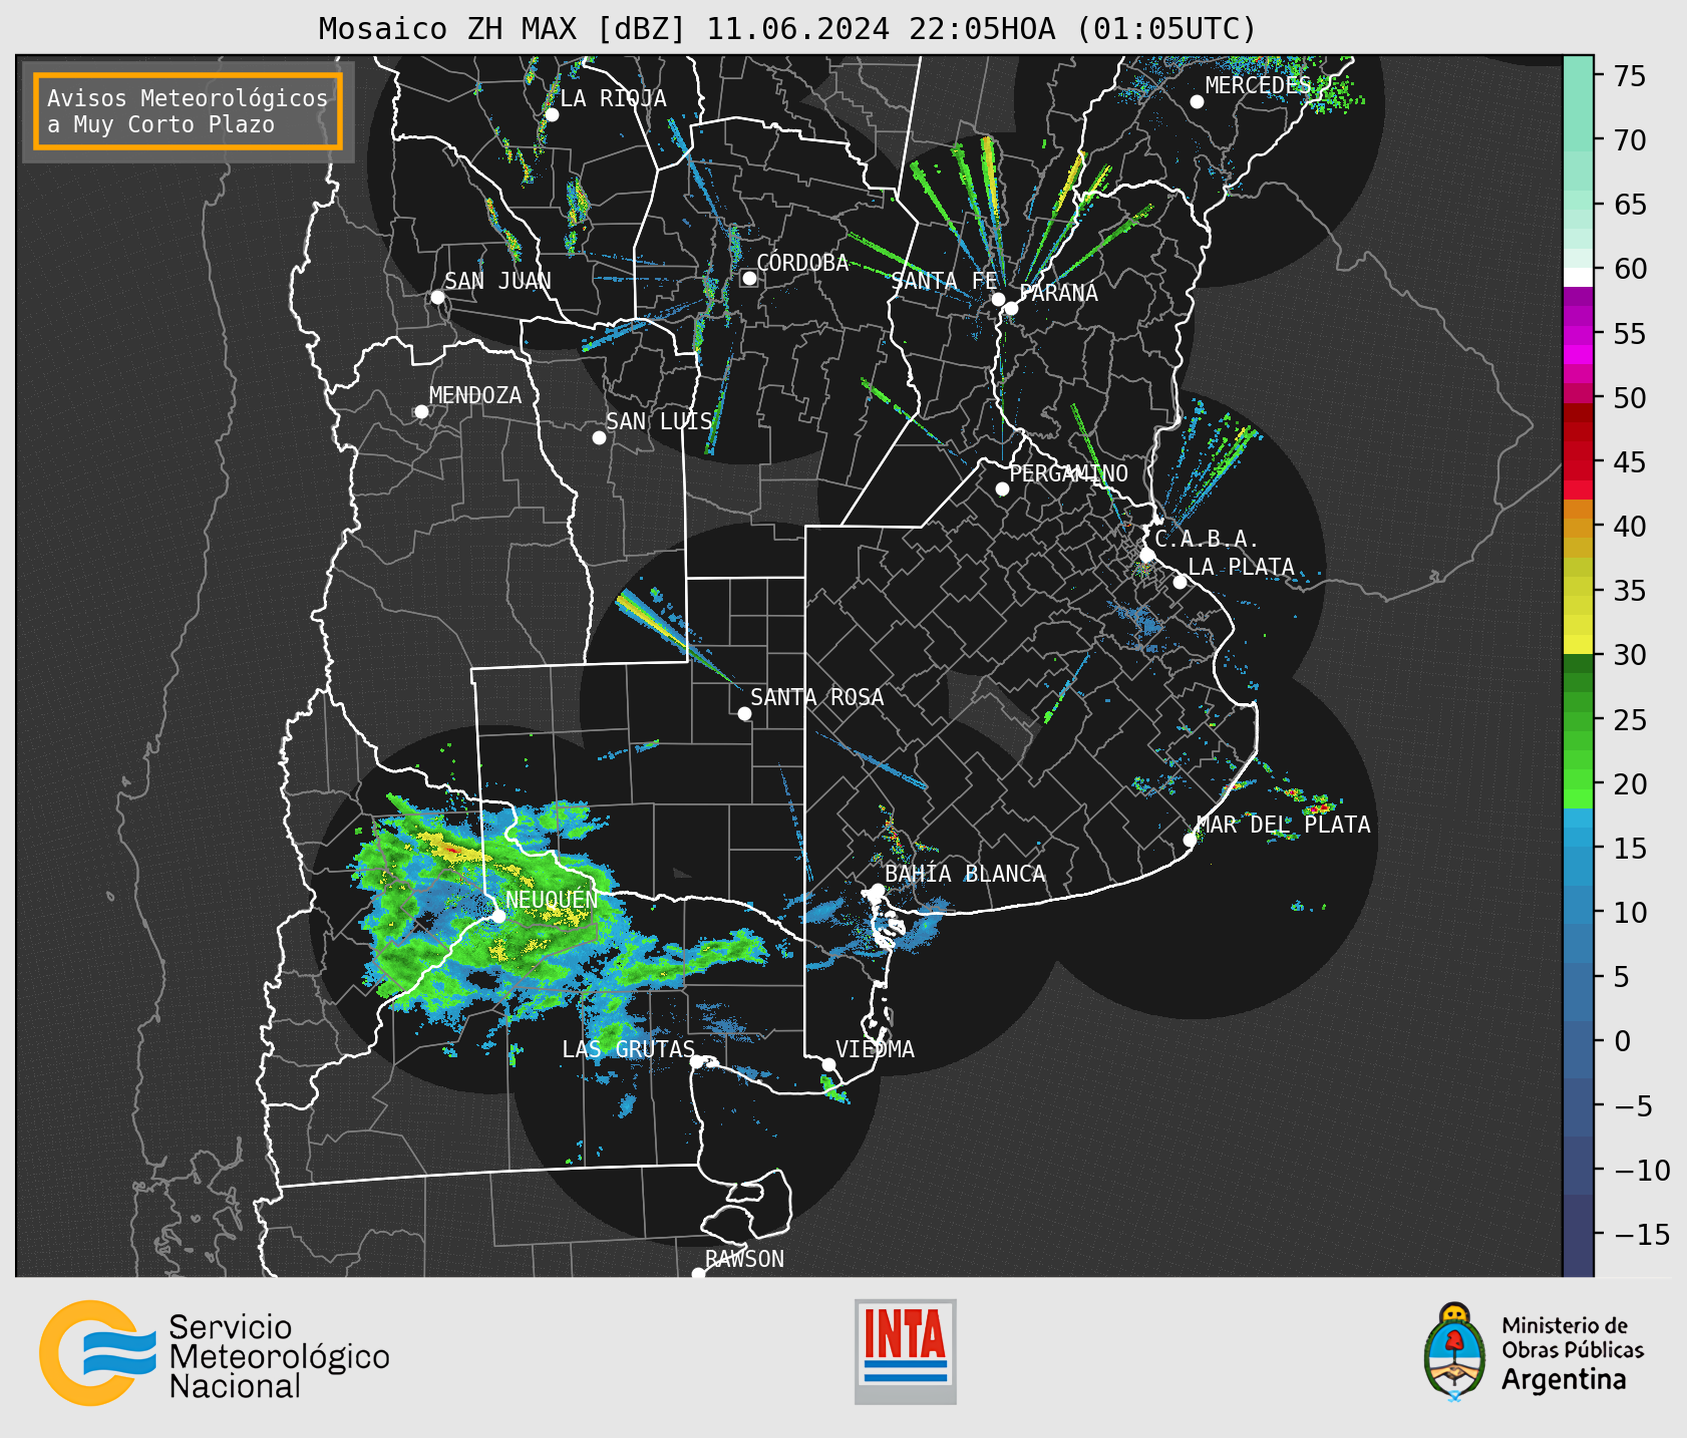Click the MENDOZA city label
Viewport: 1687px width, 1438px height.
pos(475,395)
